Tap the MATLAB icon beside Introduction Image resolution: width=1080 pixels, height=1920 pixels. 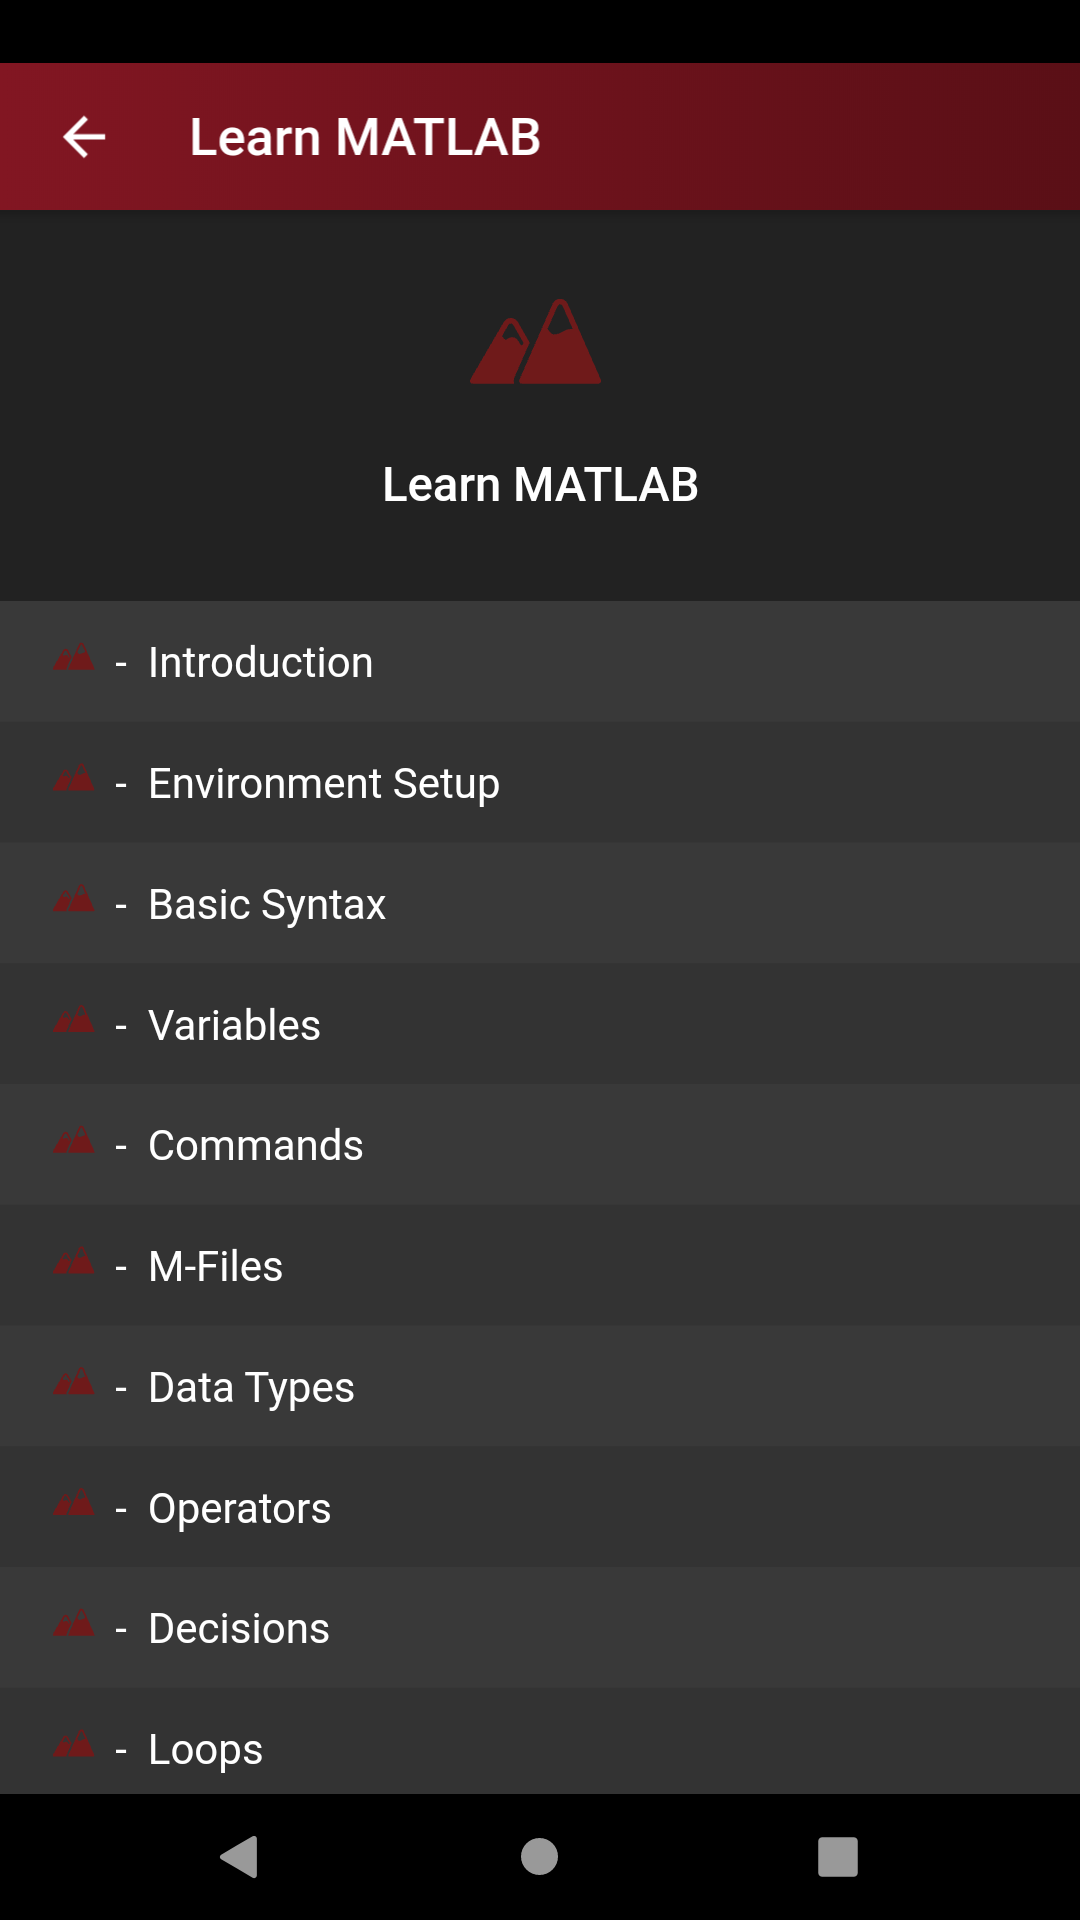(x=74, y=658)
